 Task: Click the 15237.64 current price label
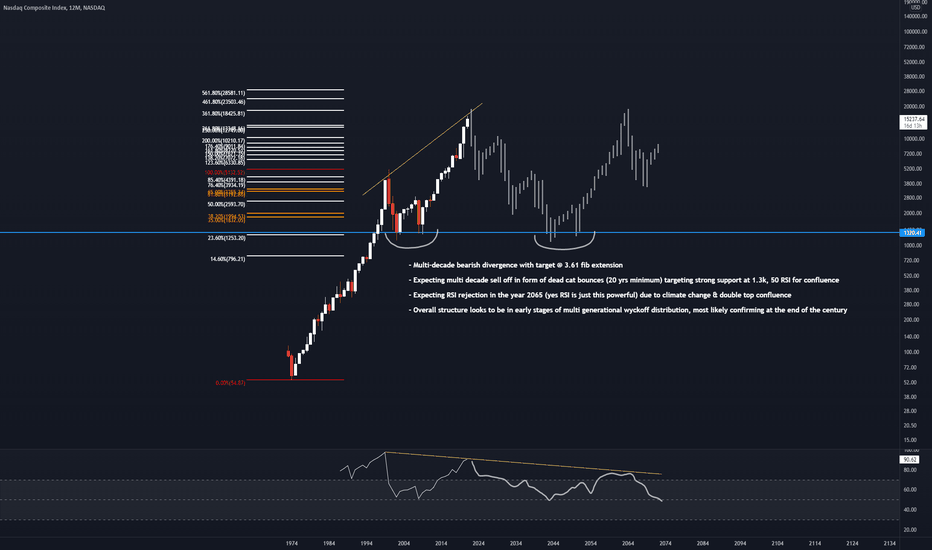[914, 120]
